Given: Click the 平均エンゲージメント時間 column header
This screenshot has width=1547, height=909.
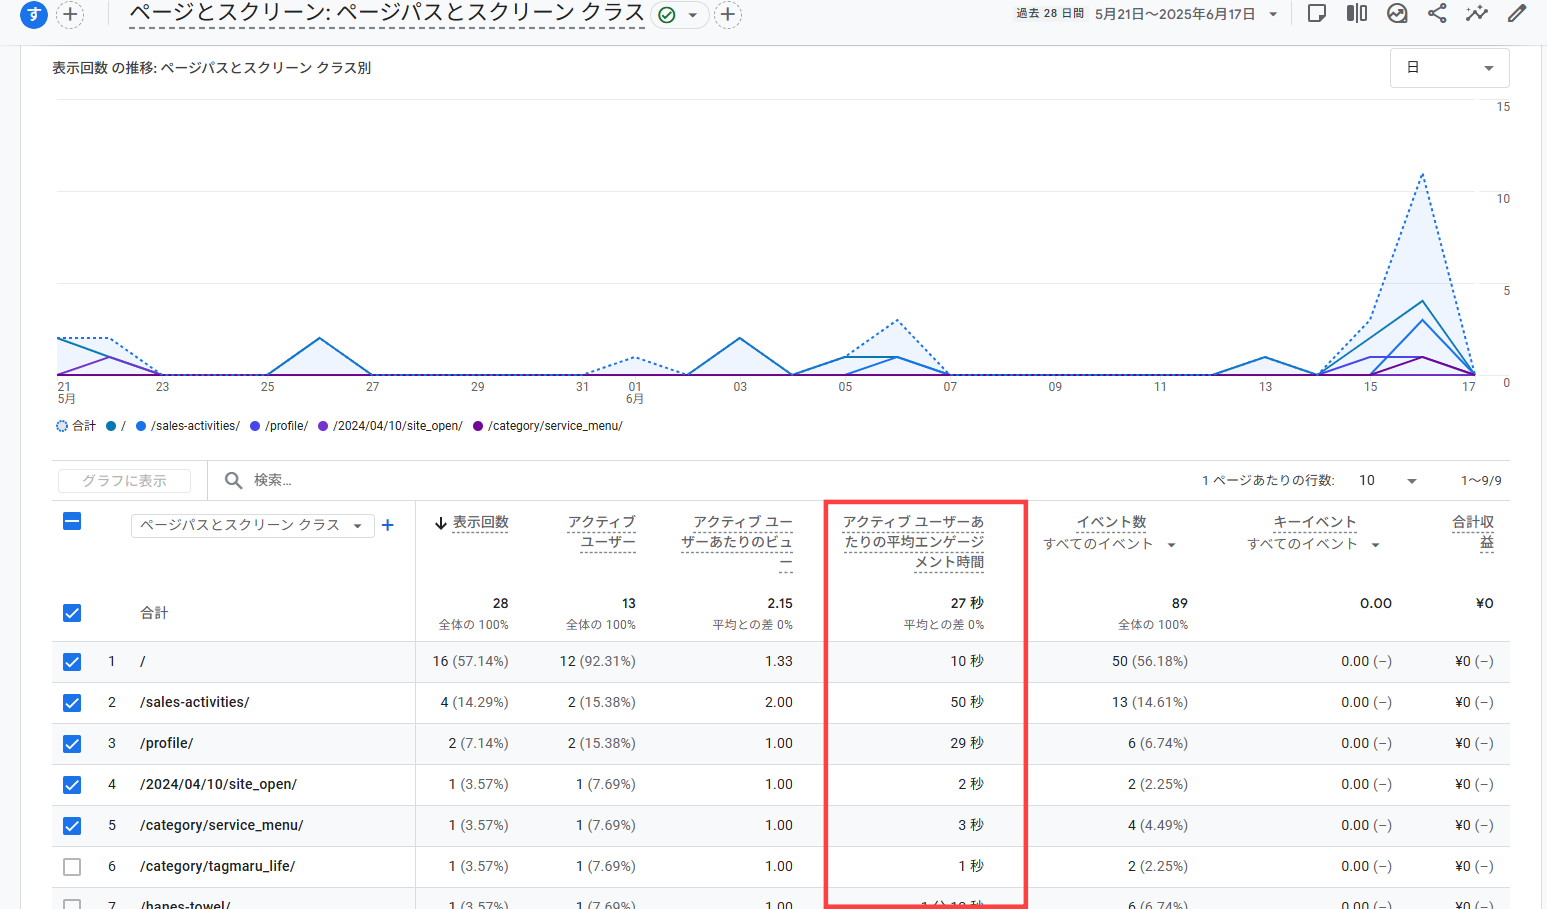Looking at the screenshot, I should click(914, 542).
